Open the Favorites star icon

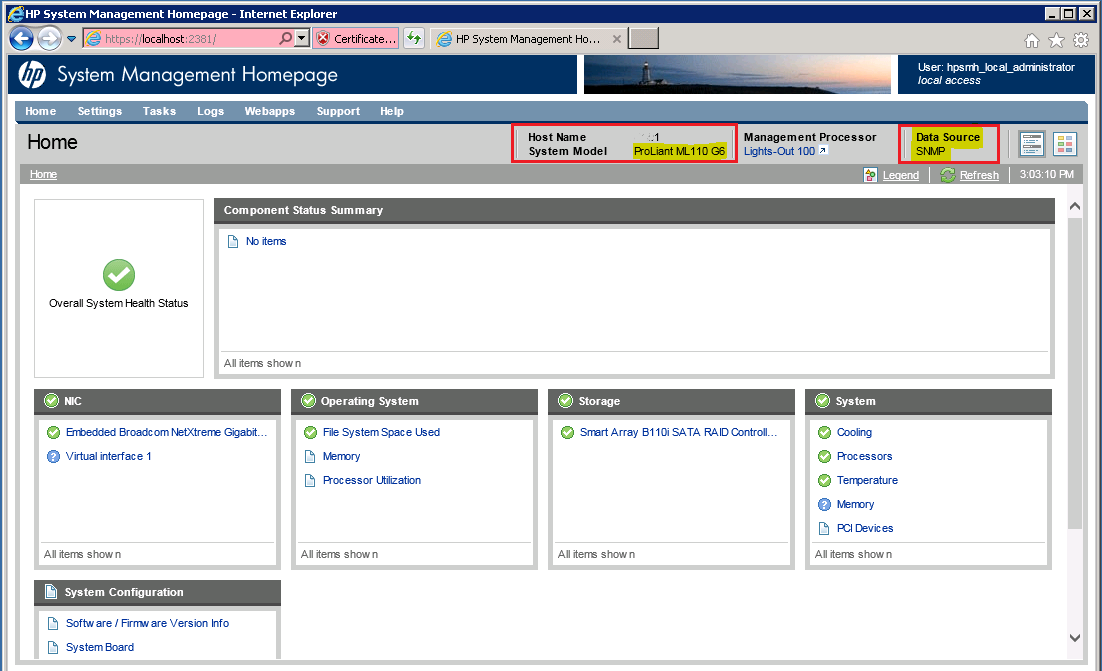click(x=1056, y=41)
